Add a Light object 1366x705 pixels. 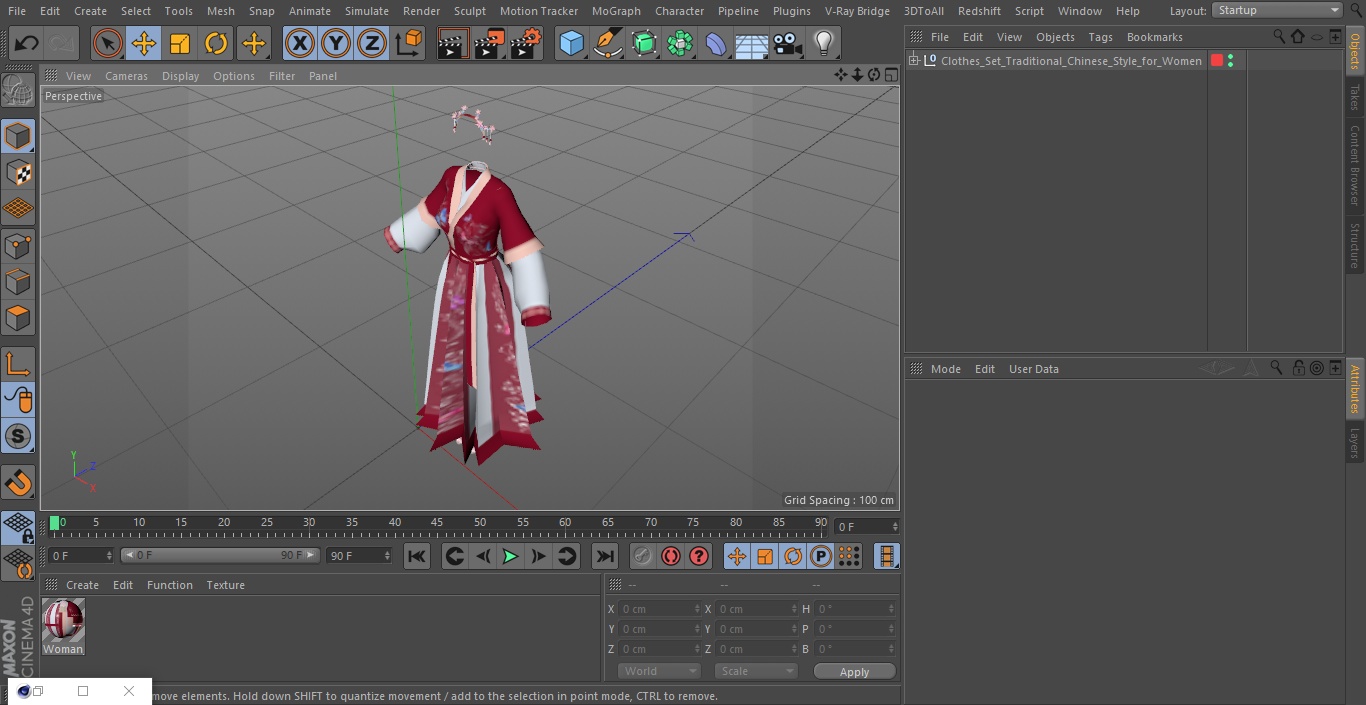pos(823,43)
